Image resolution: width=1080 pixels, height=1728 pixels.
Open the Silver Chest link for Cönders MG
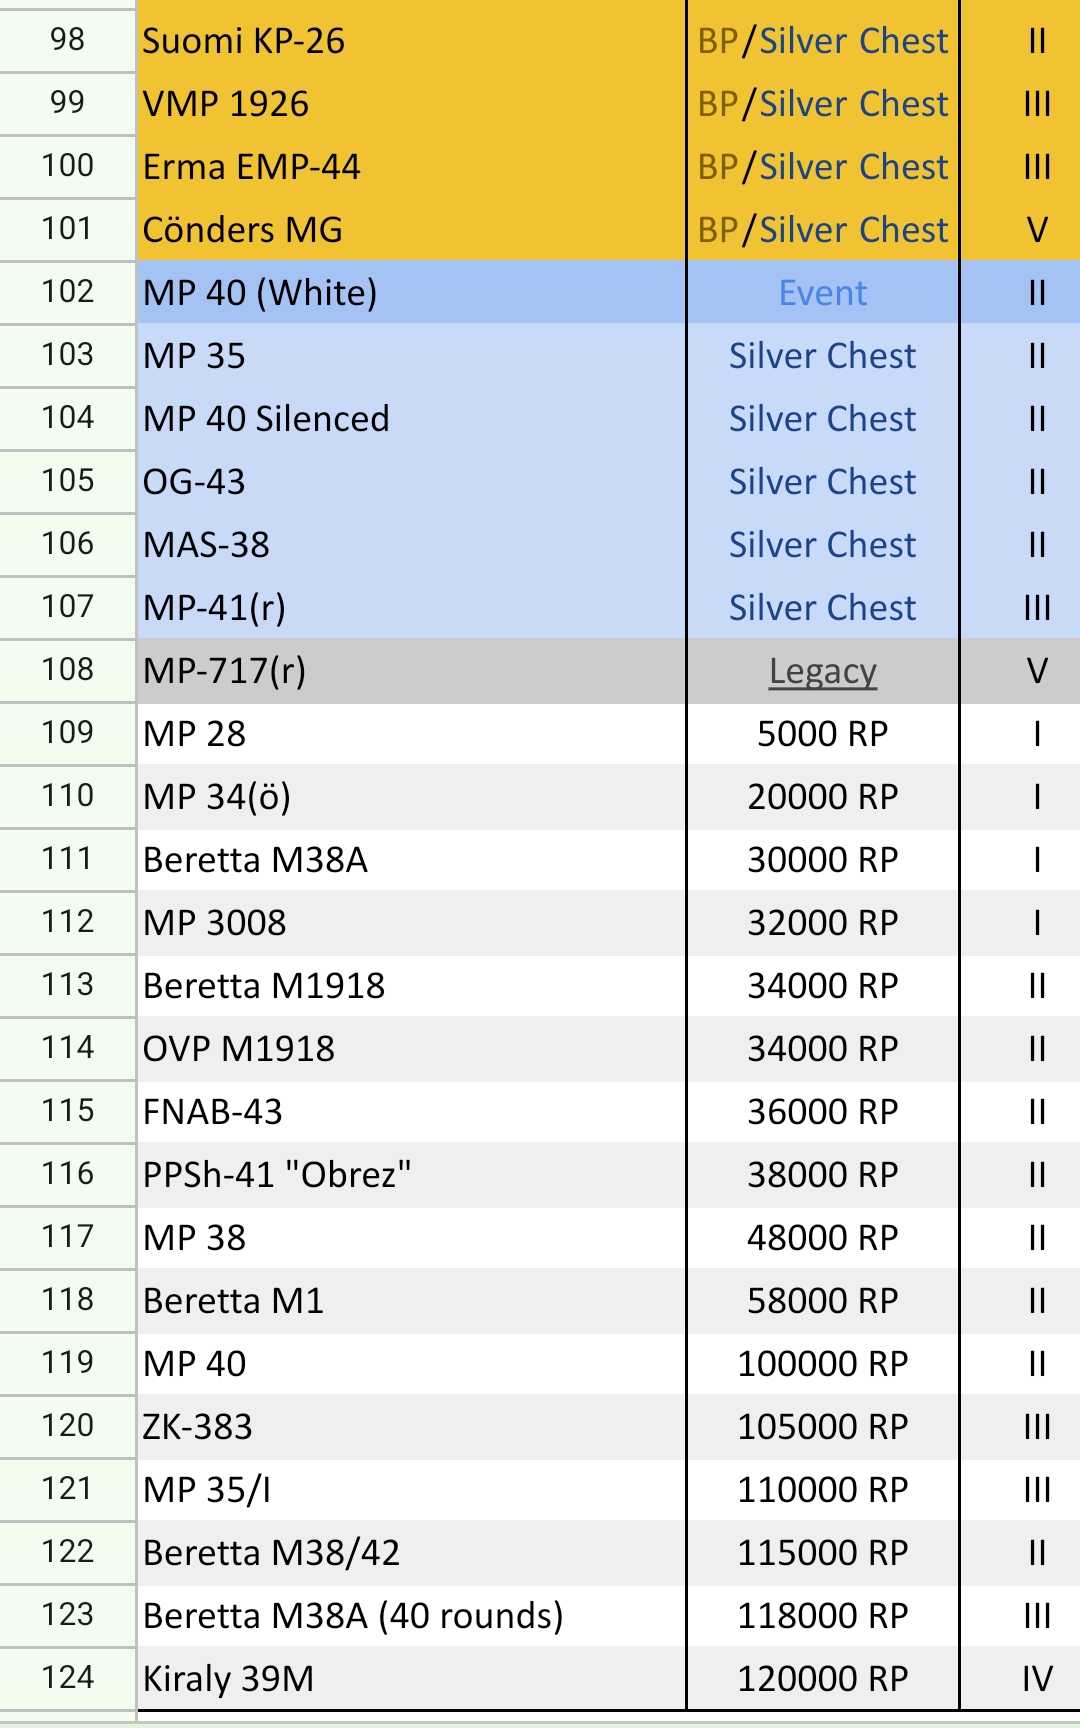click(853, 230)
